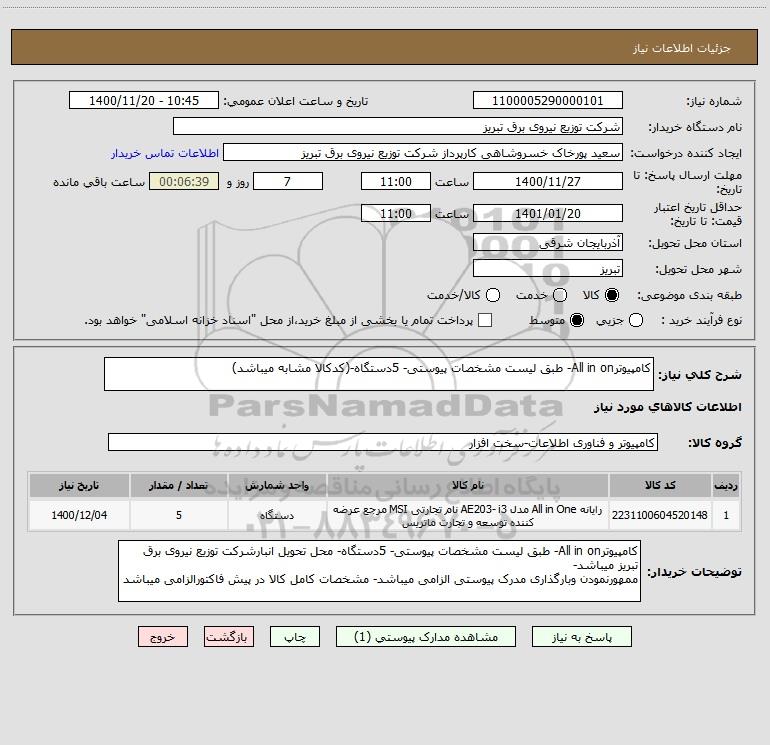Click the need date cell 1400/12/04
Screen dimensions: 770x745
(x=79, y=515)
